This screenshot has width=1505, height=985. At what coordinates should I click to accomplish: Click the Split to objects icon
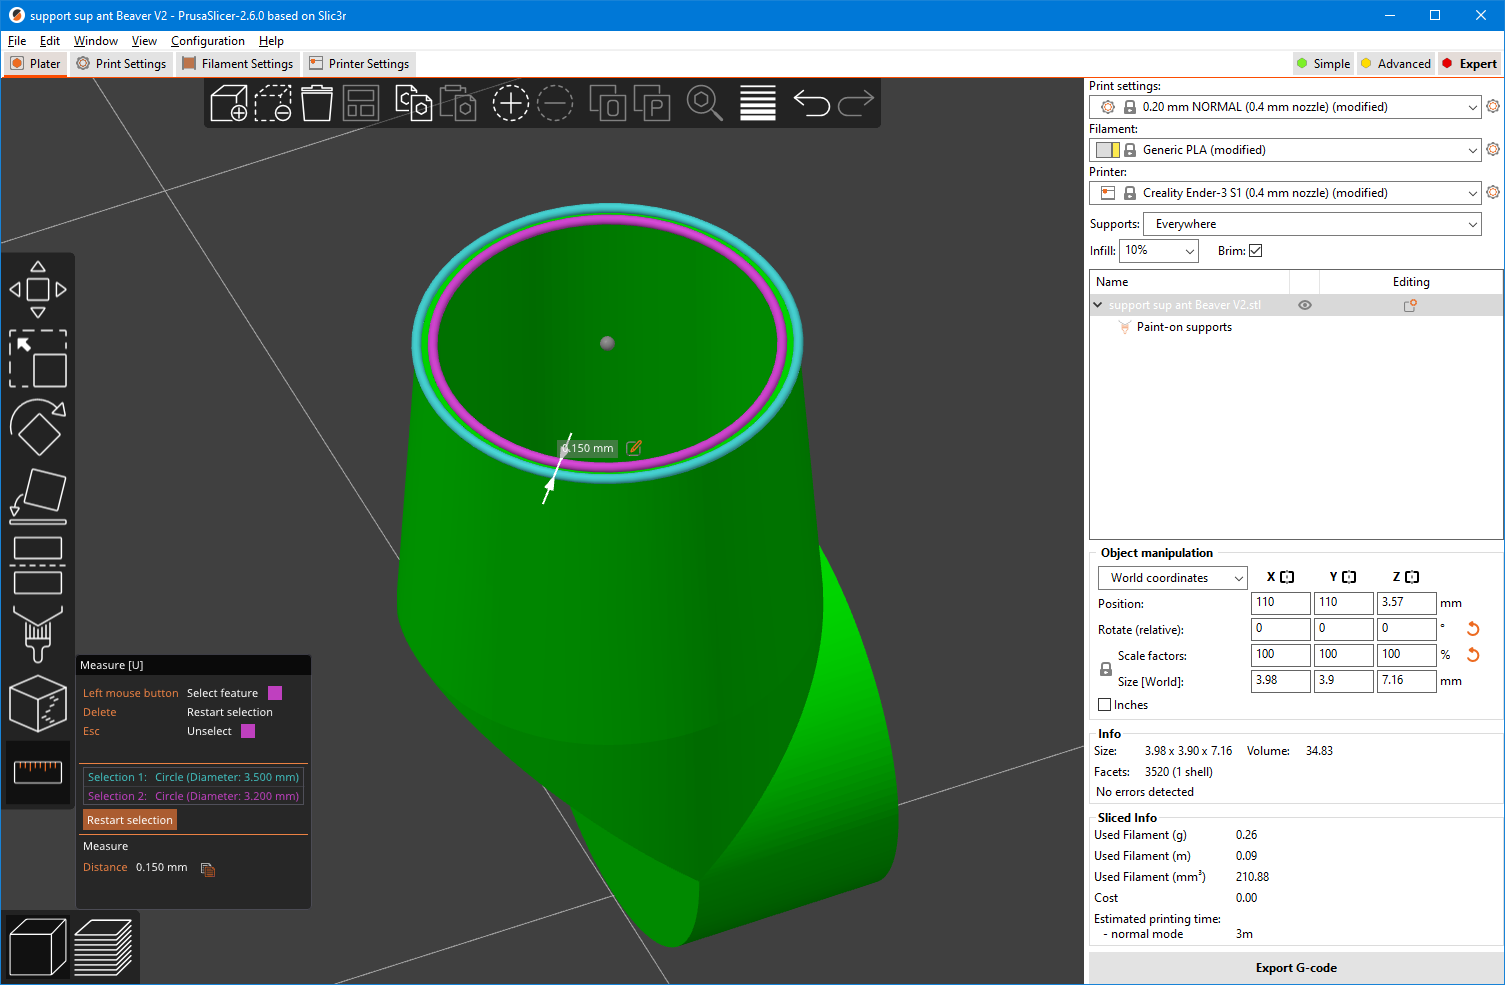608,103
